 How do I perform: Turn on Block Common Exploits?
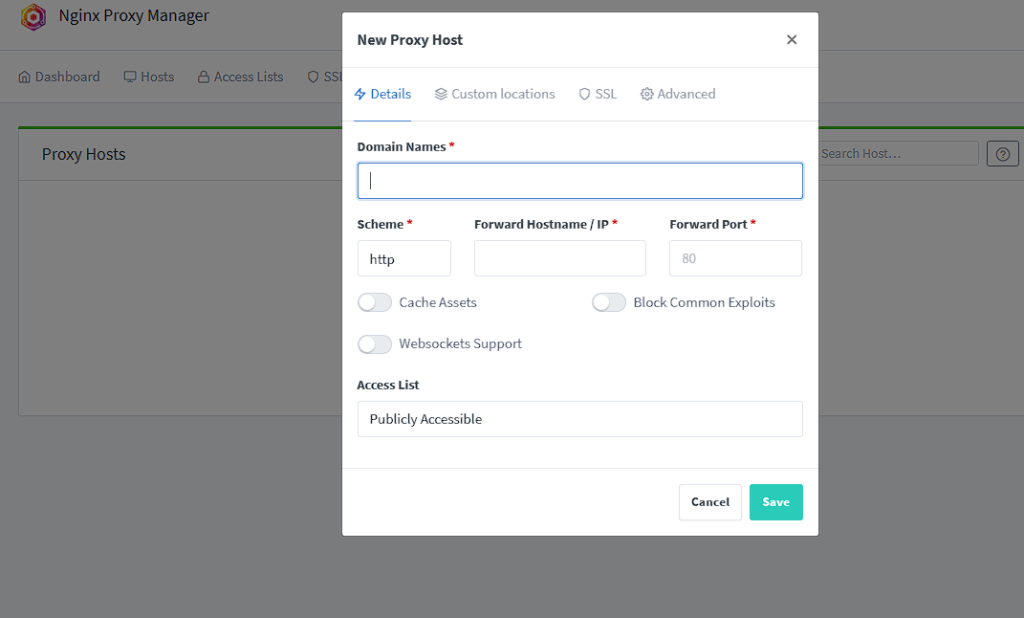click(609, 302)
